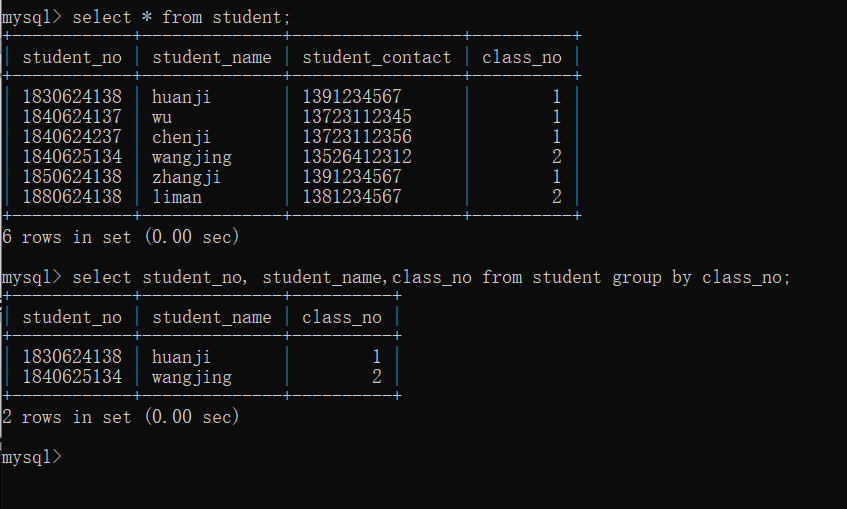Click the '6 rows in set' message

(120, 237)
